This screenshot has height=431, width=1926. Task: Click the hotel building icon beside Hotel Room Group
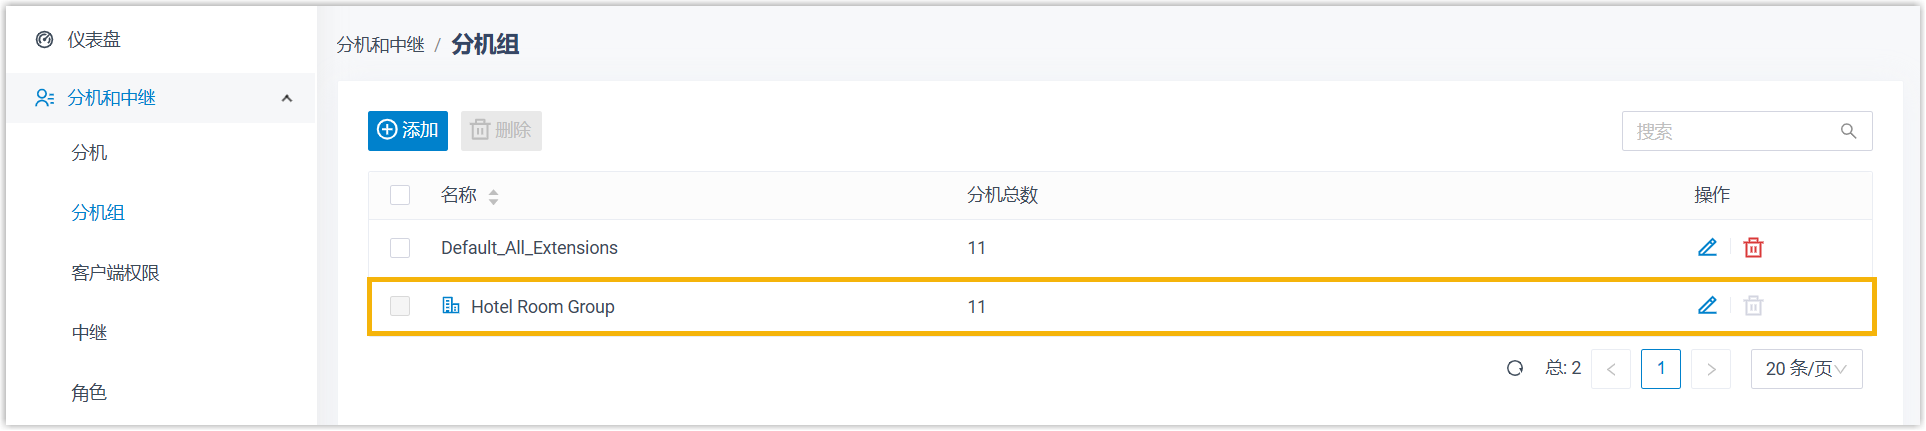(451, 305)
